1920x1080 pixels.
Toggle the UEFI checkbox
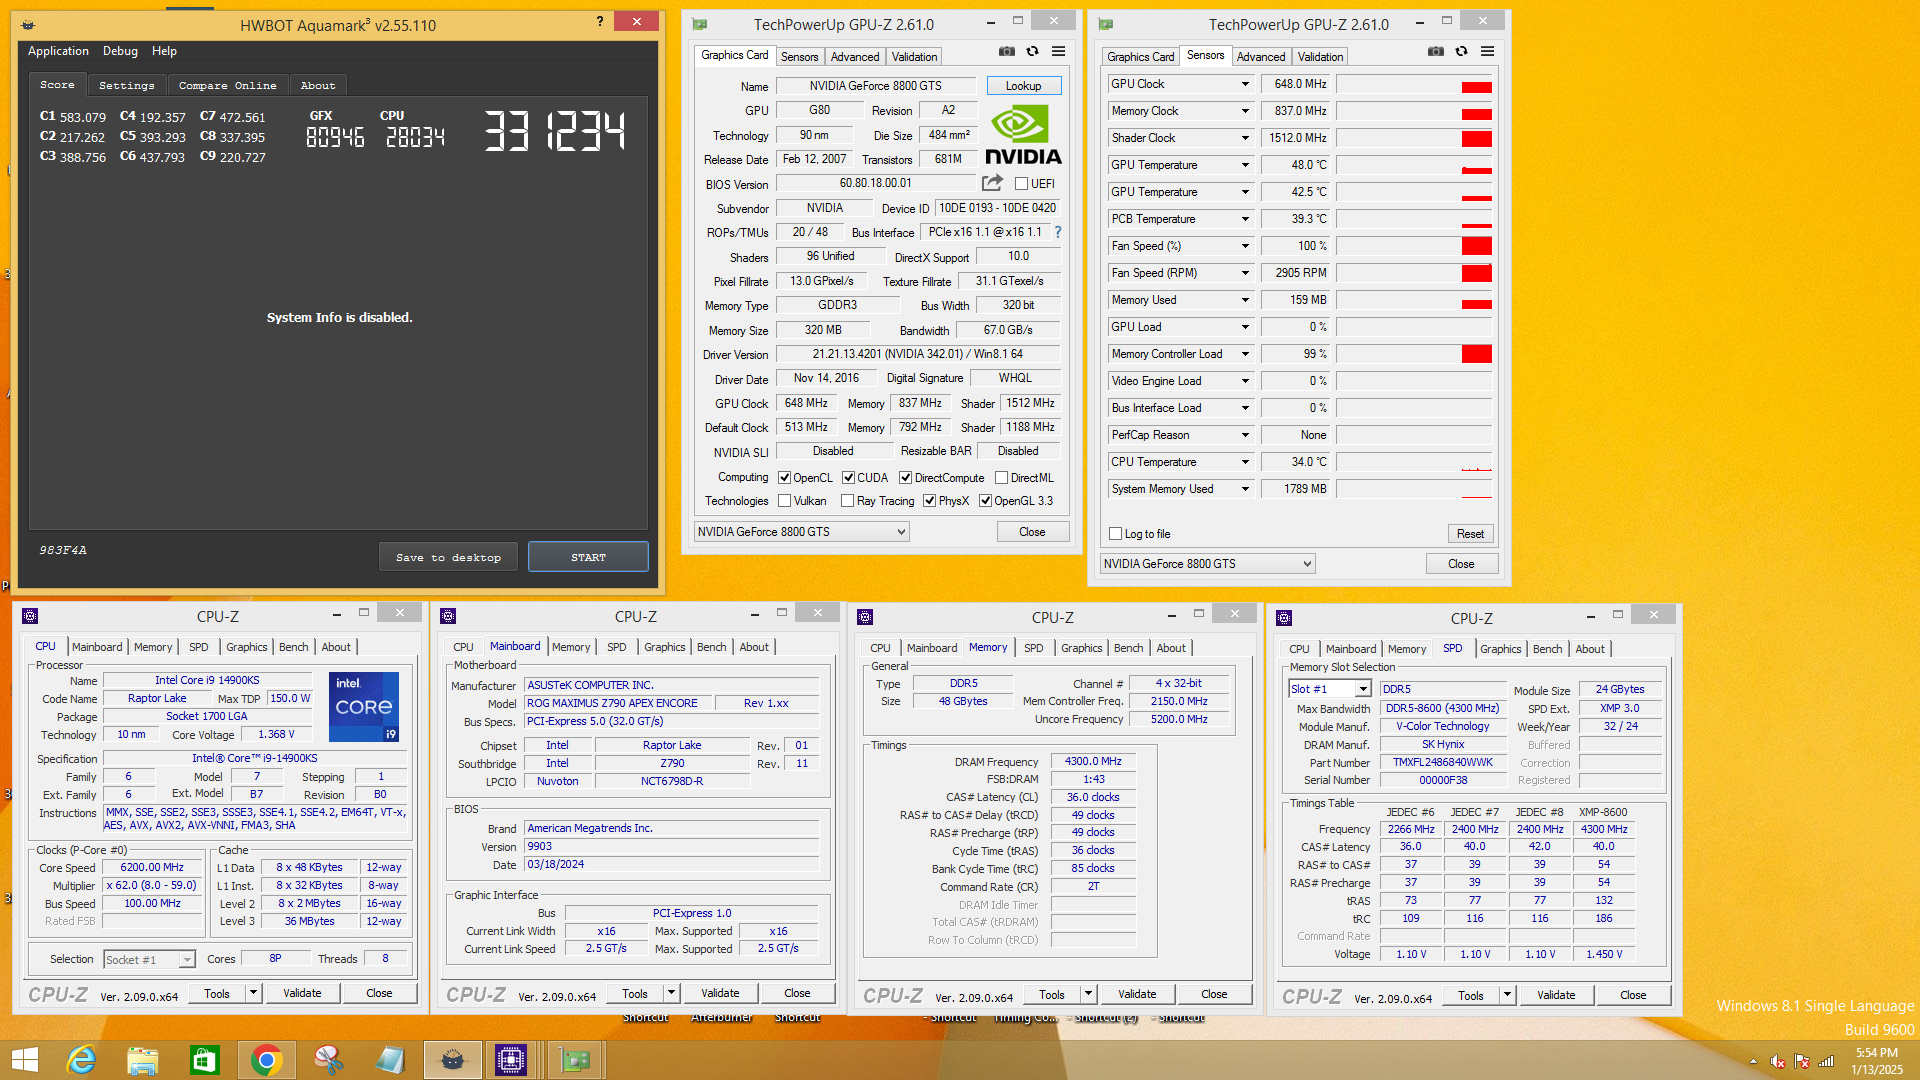click(x=1021, y=184)
